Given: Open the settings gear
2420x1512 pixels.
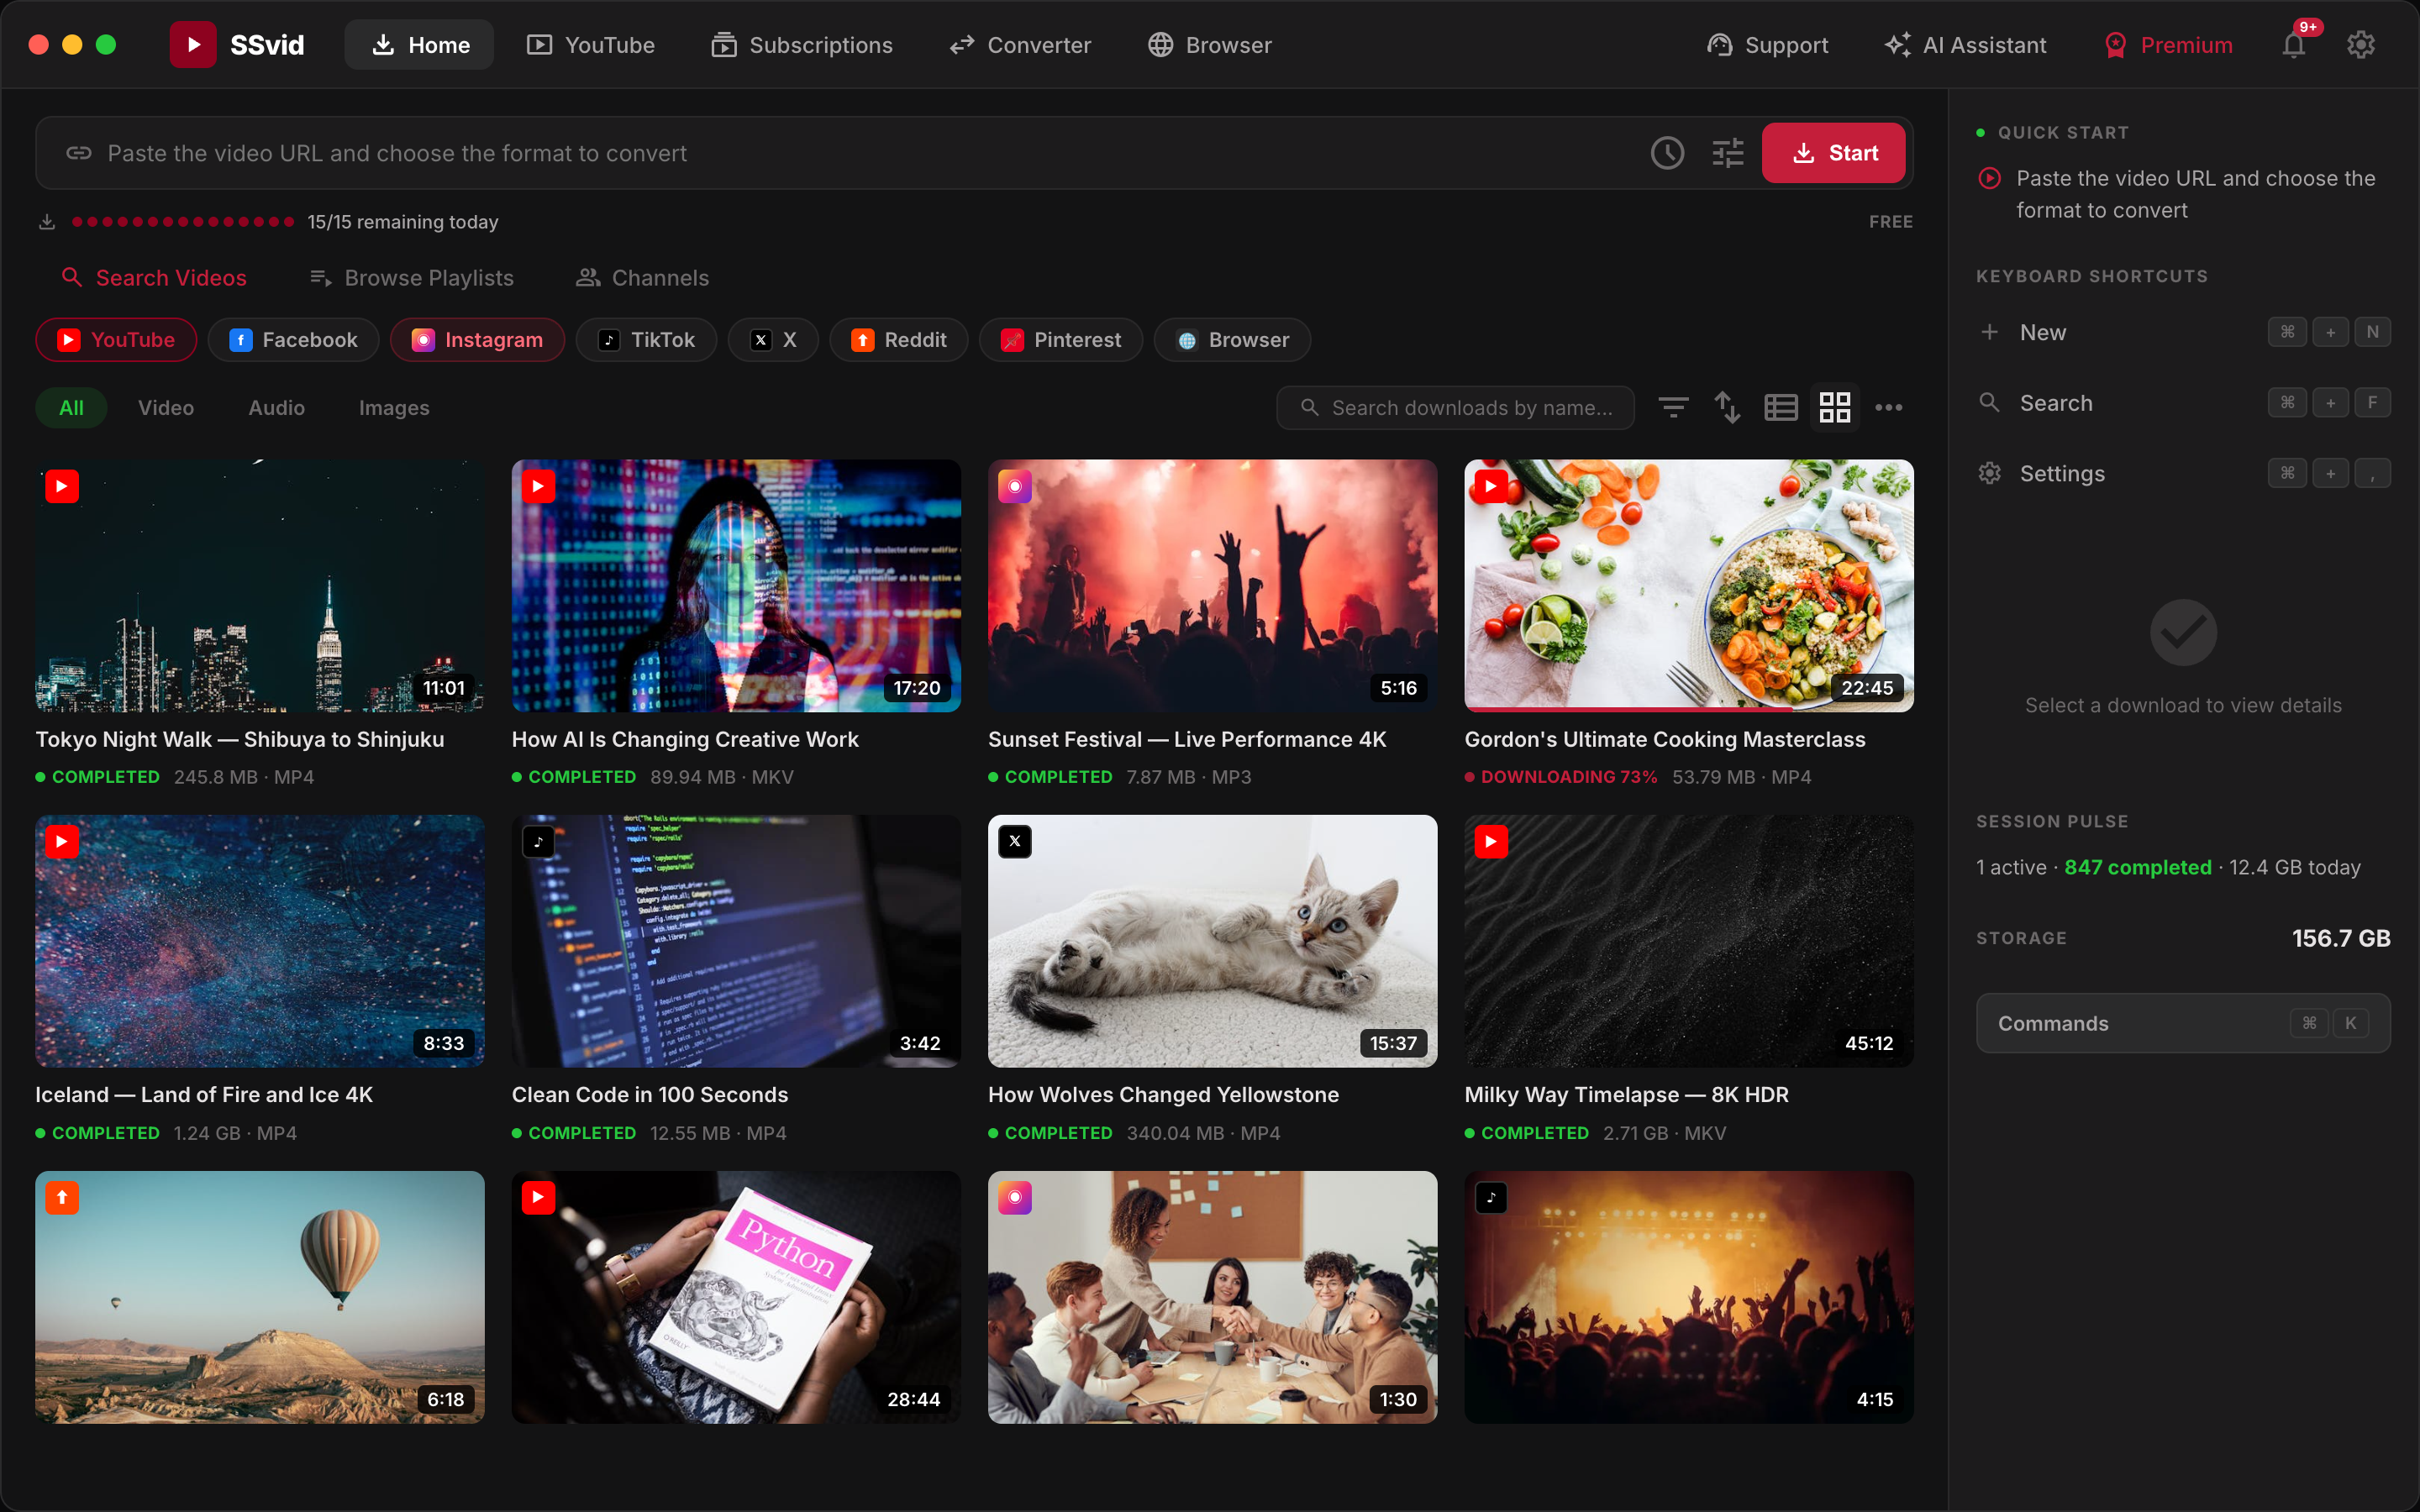Looking at the screenshot, I should click(2361, 44).
